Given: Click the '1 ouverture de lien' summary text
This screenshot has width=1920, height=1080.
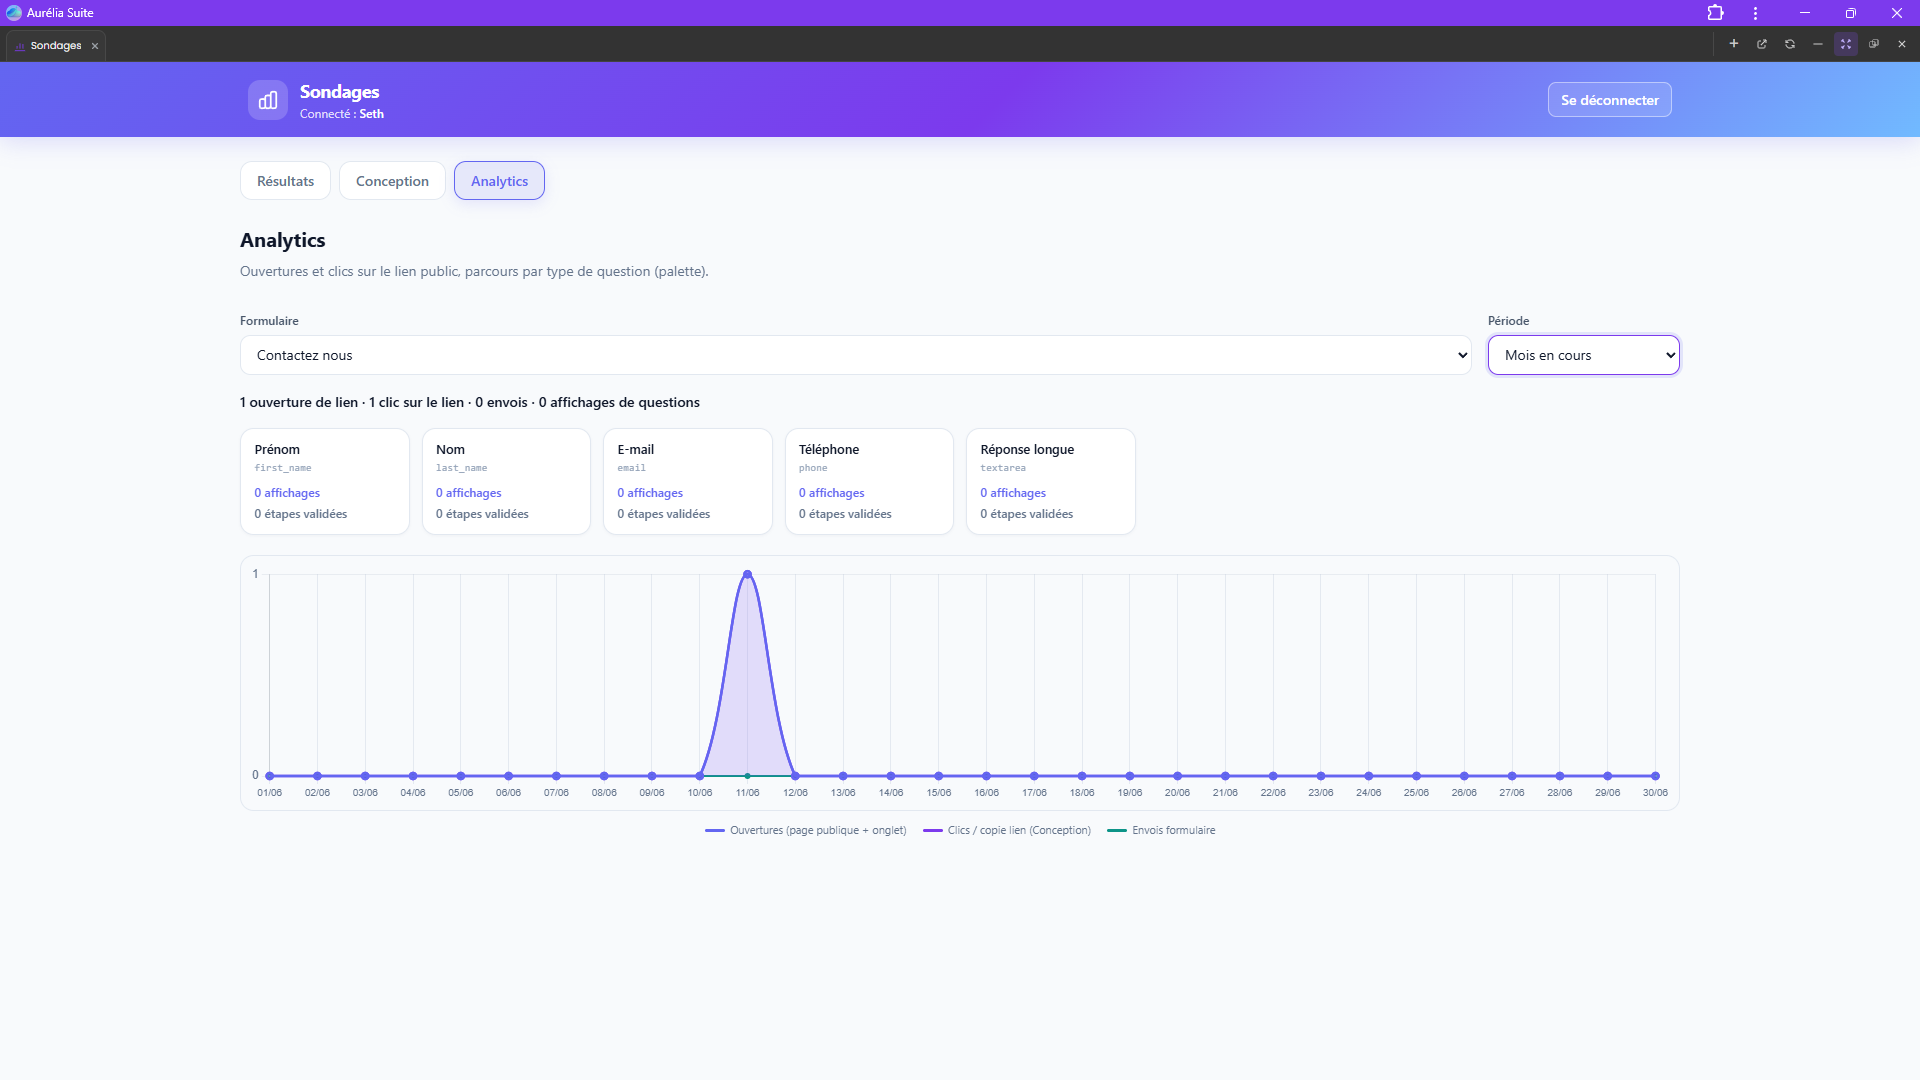Looking at the screenshot, I should click(299, 402).
